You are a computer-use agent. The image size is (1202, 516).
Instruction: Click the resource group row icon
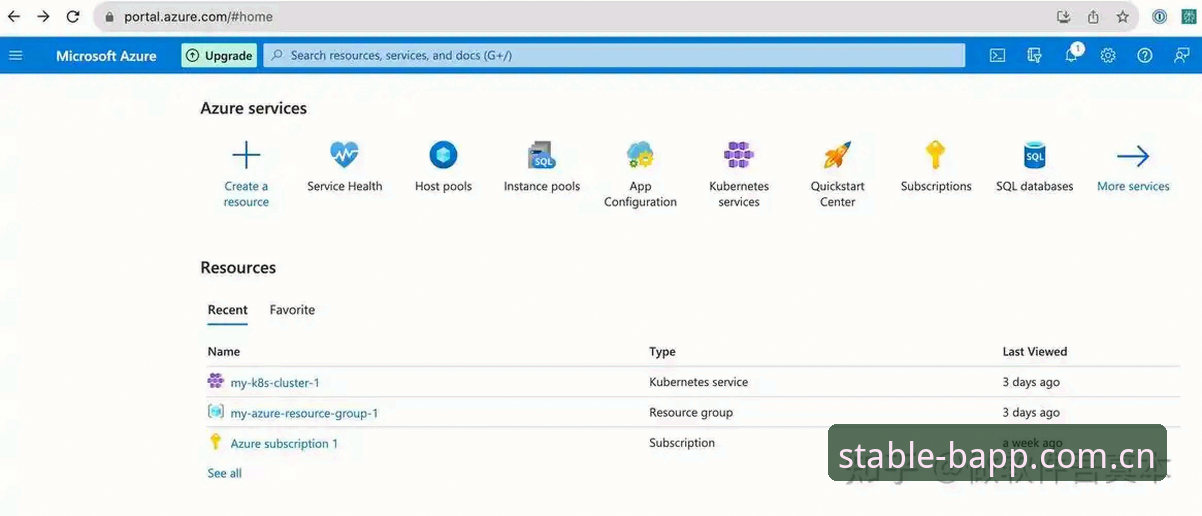215,411
